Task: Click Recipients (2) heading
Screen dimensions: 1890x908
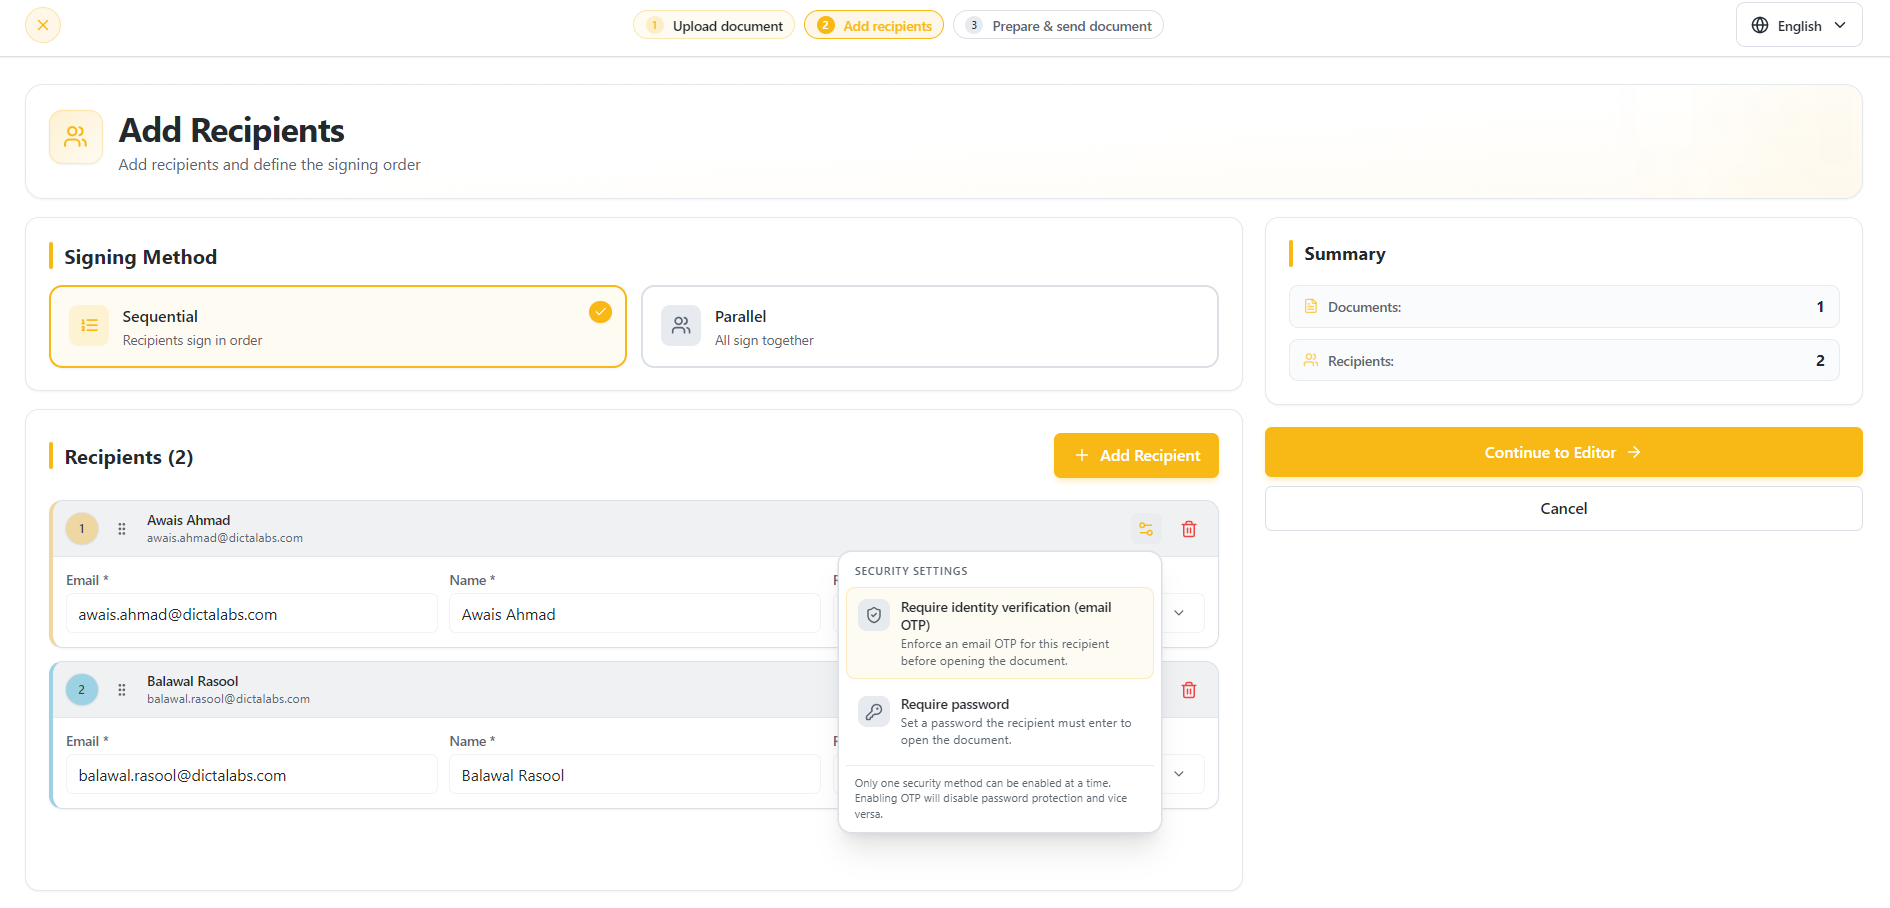Action: tap(129, 457)
